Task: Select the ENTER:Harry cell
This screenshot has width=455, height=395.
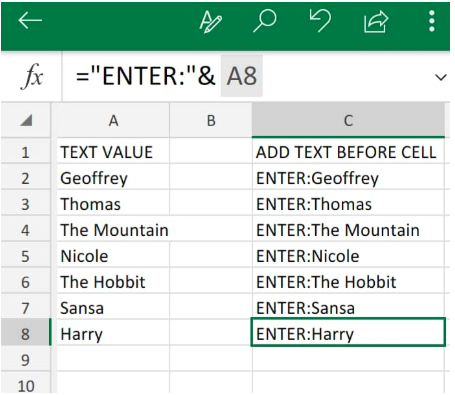Action: (x=348, y=332)
